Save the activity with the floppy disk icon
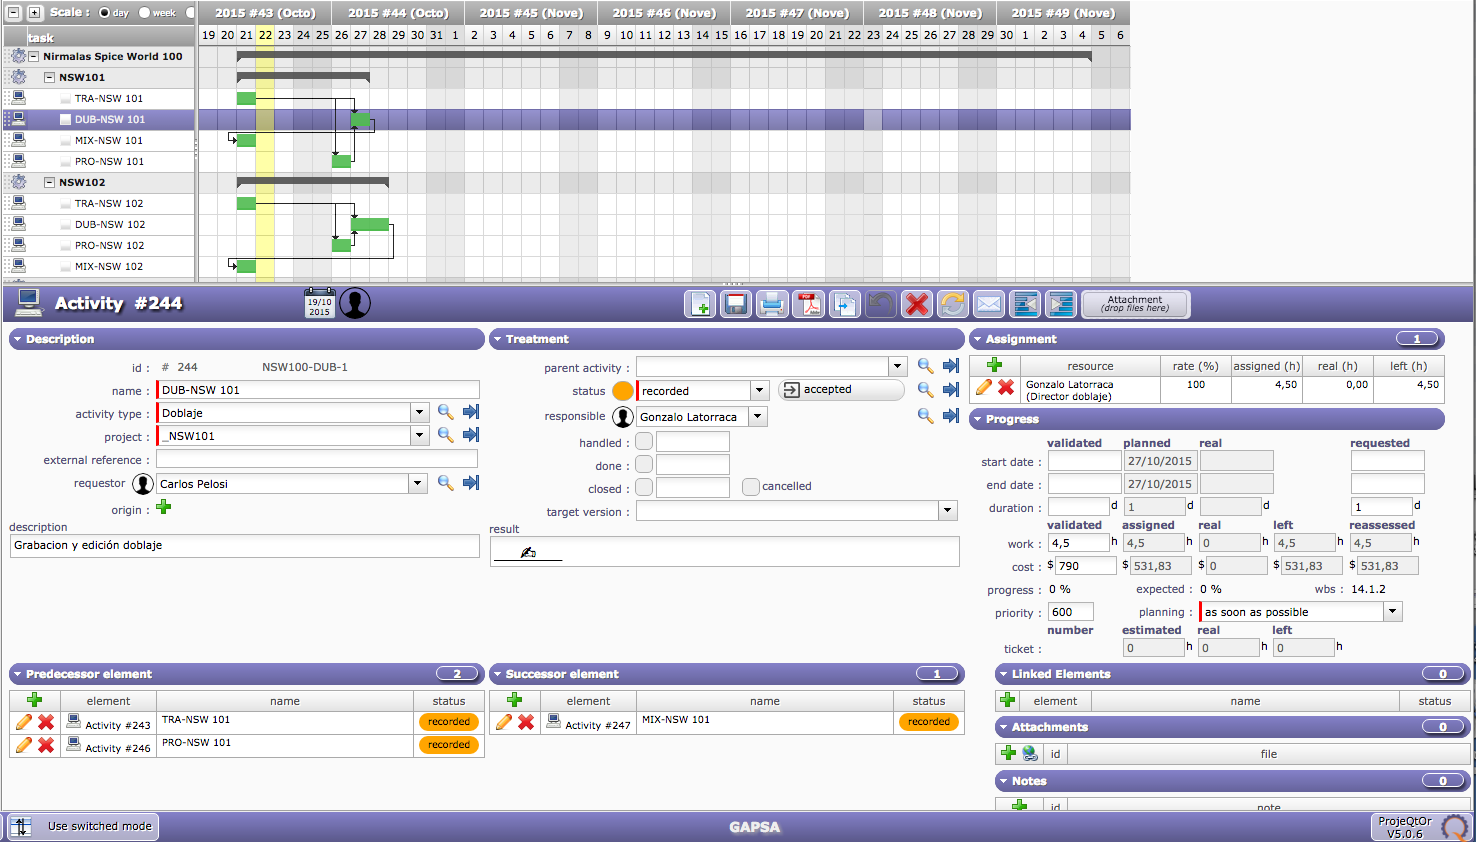 point(736,304)
